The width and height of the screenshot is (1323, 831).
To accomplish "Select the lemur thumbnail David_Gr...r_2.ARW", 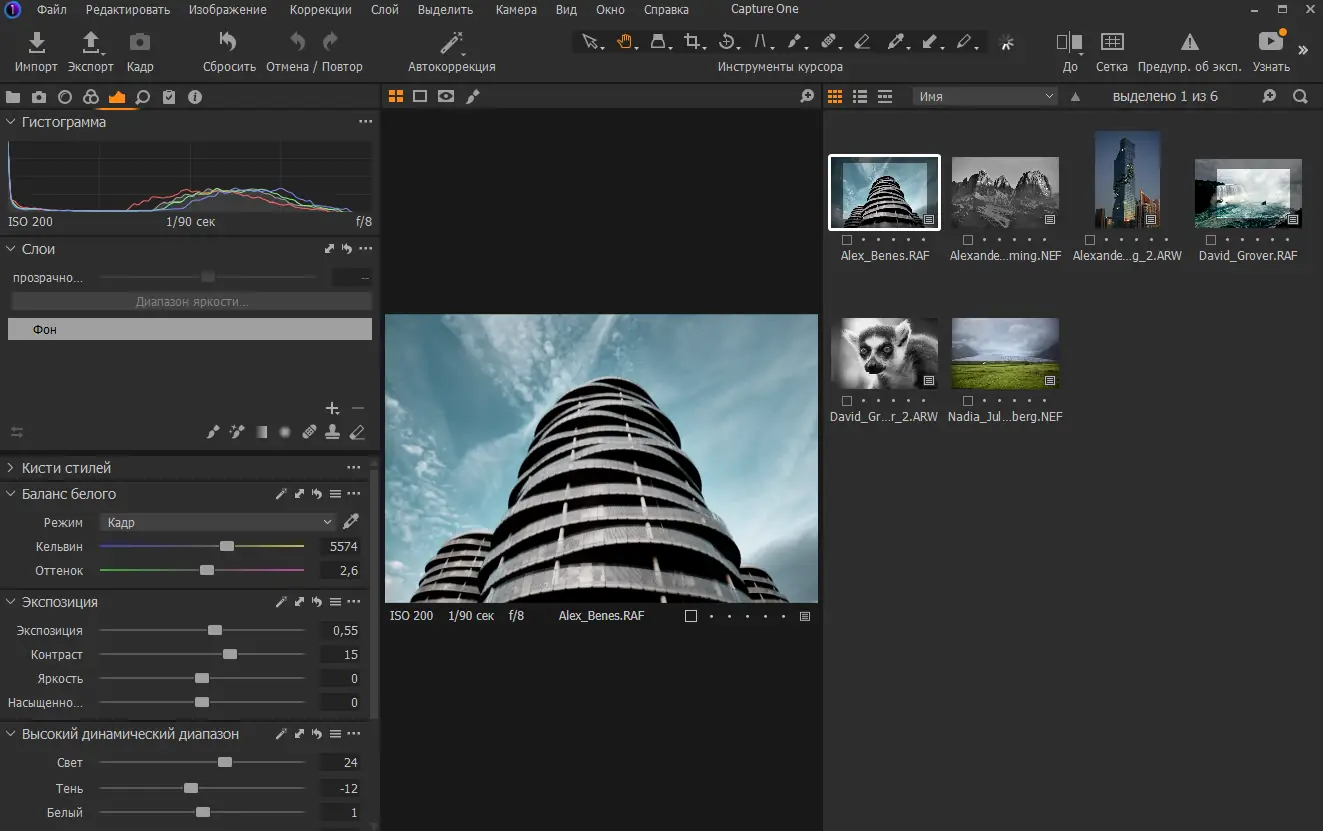I will 884,354.
